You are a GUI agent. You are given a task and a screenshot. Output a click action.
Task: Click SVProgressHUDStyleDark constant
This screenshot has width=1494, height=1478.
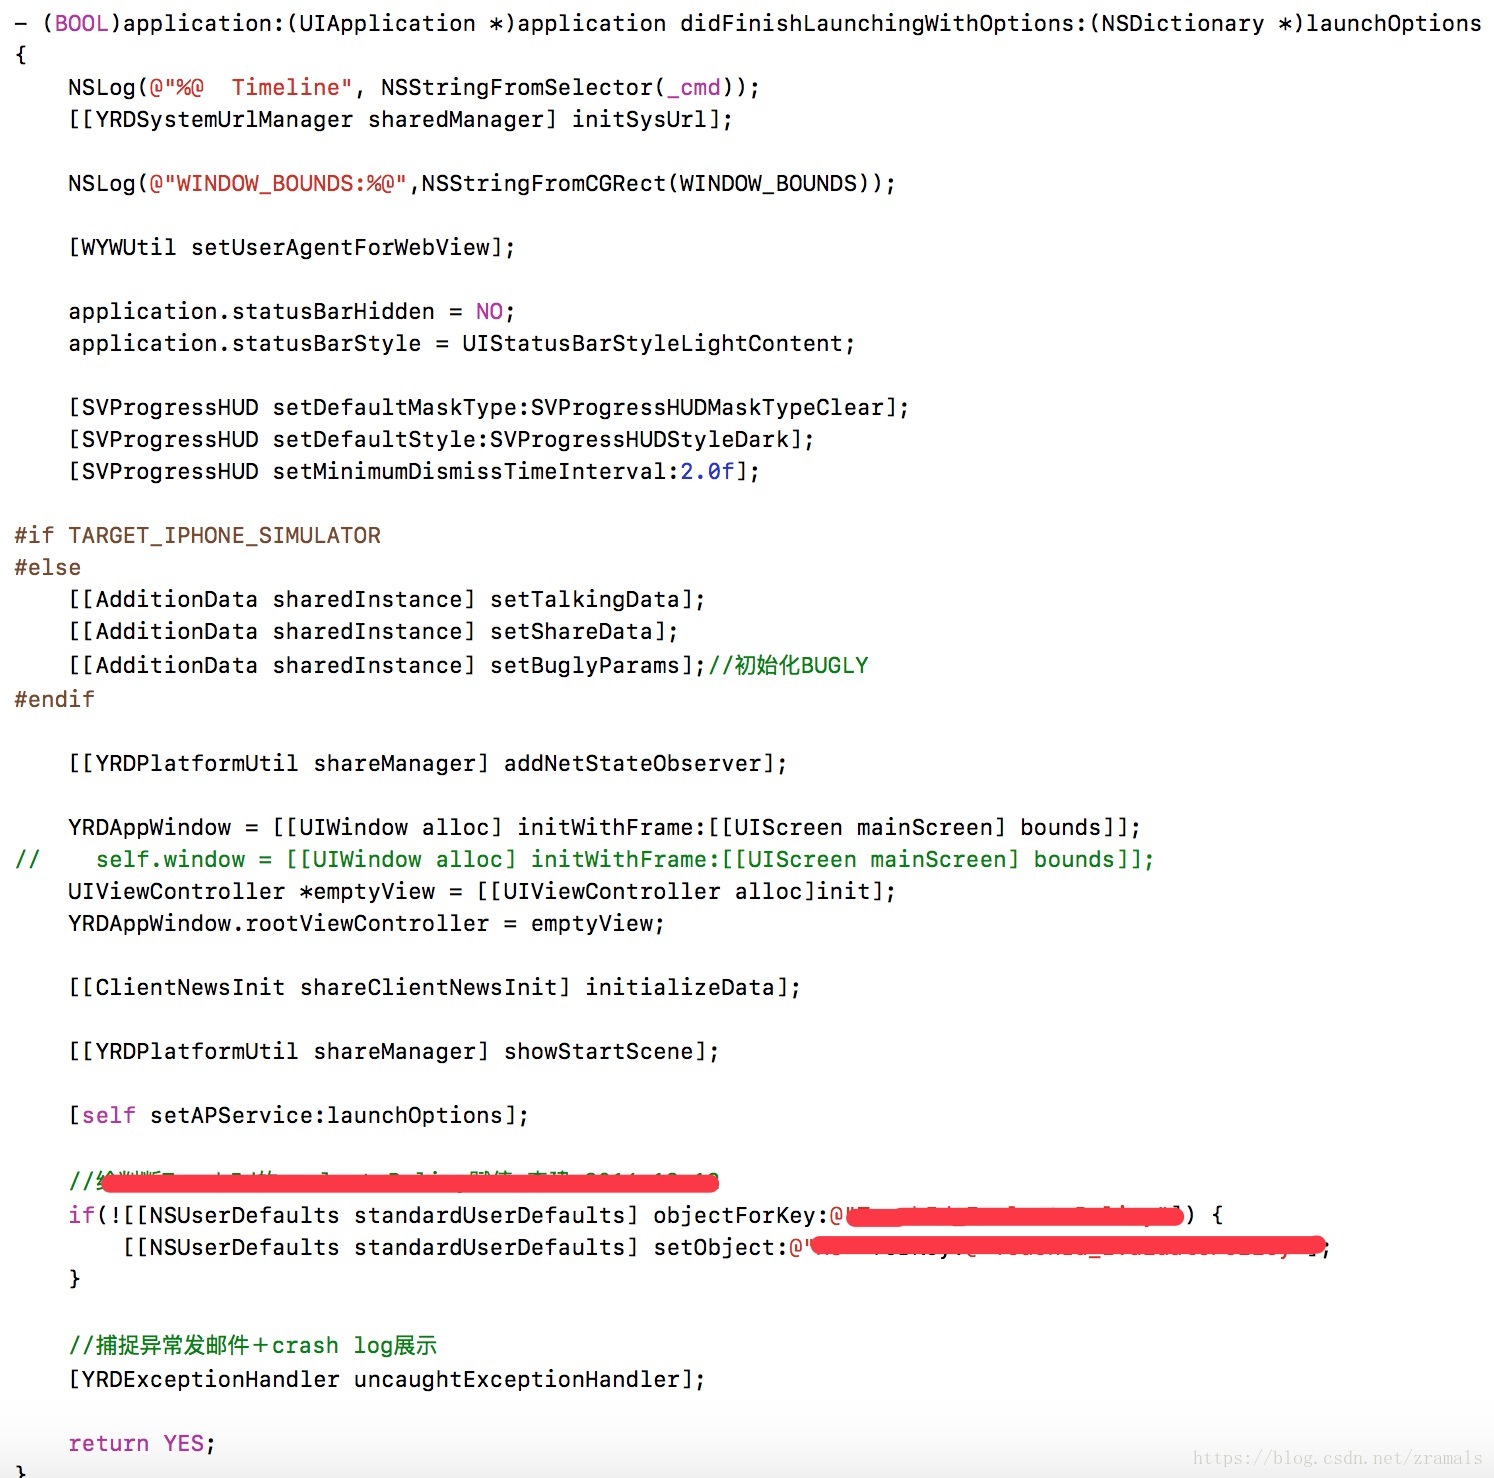tap(639, 440)
